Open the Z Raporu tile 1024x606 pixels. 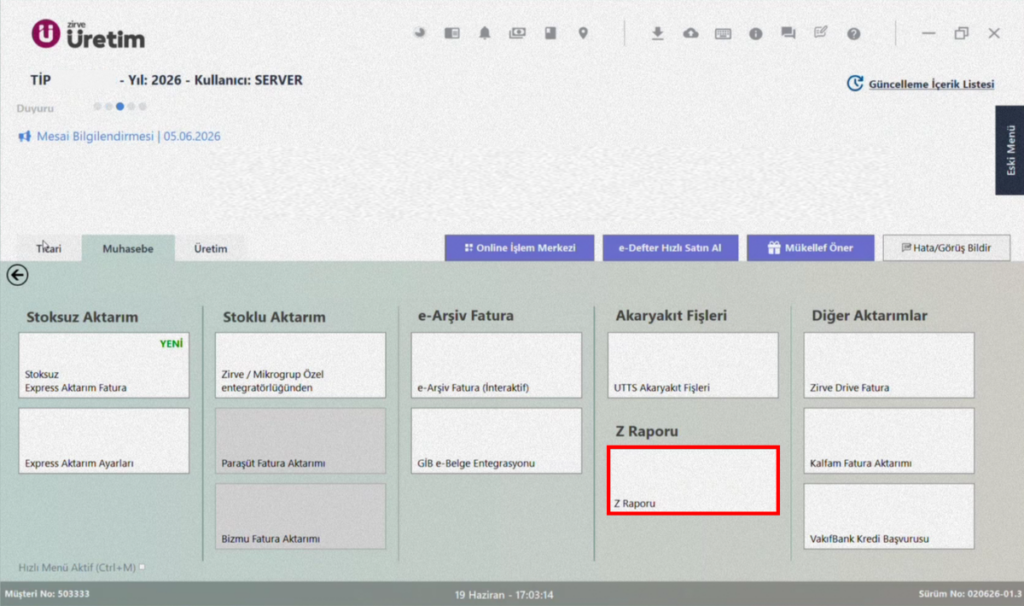point(693,481)
